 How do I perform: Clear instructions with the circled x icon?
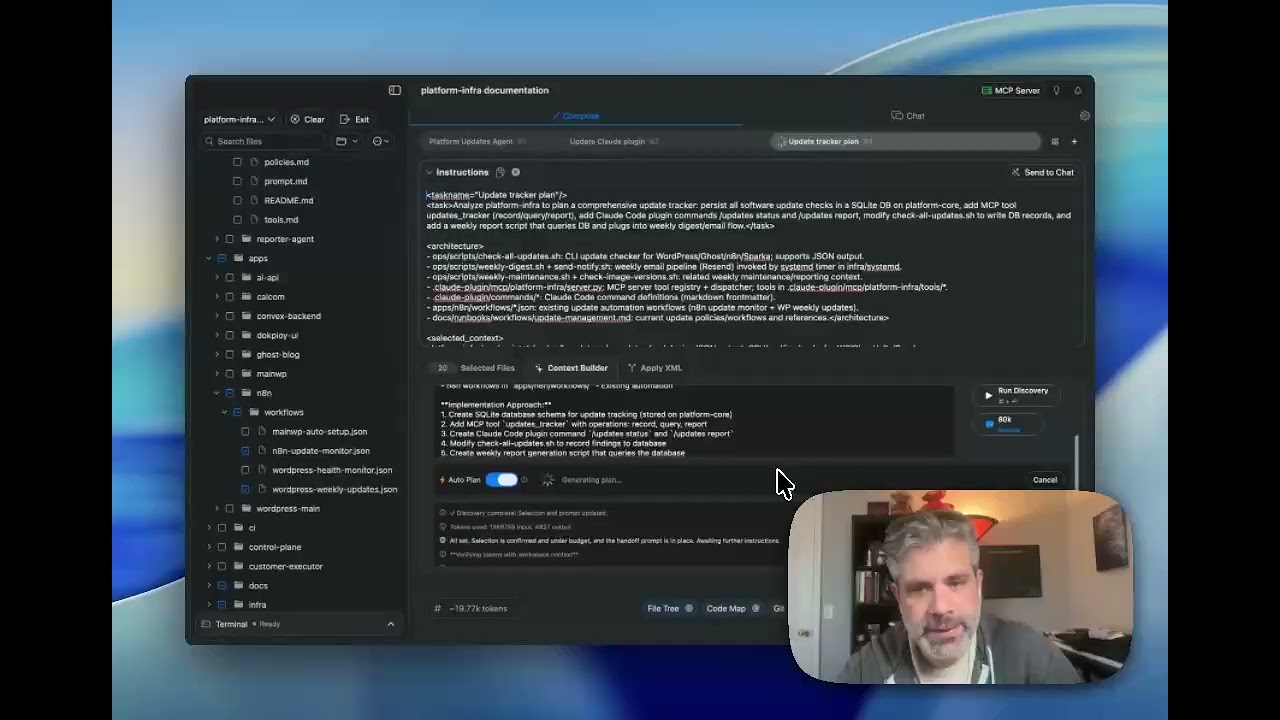(x=516, y=172)
